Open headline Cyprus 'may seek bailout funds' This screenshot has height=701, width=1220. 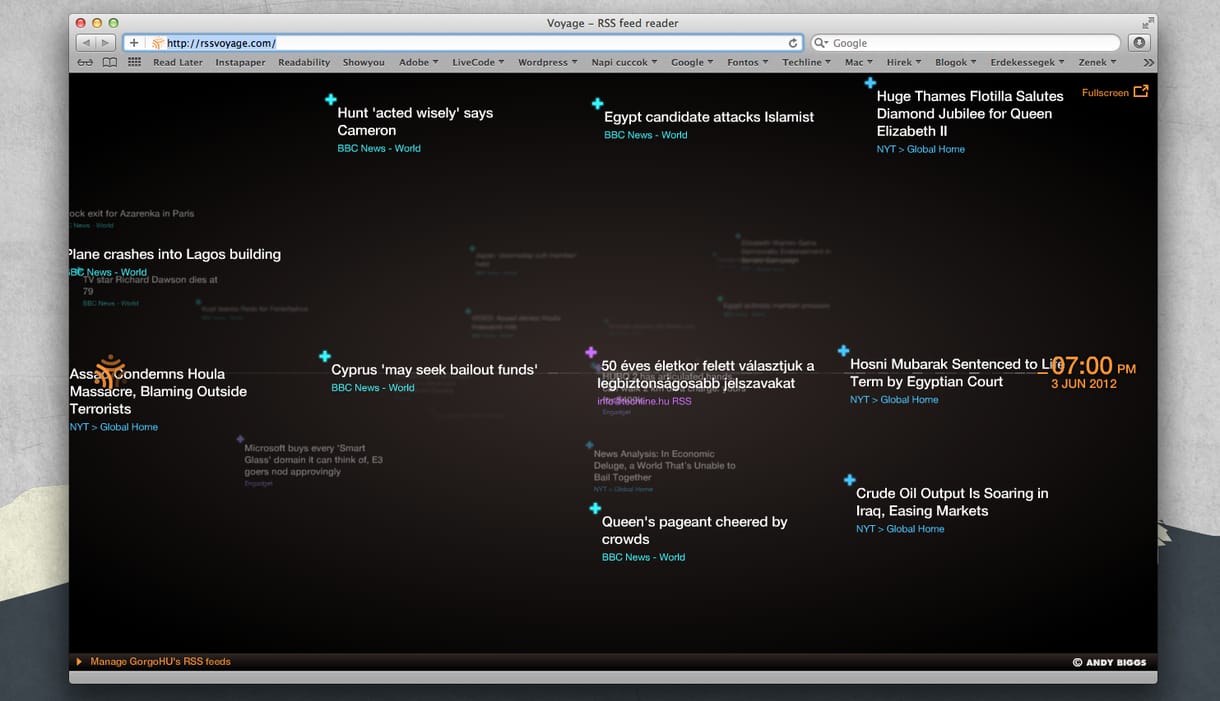coord(434,370)
